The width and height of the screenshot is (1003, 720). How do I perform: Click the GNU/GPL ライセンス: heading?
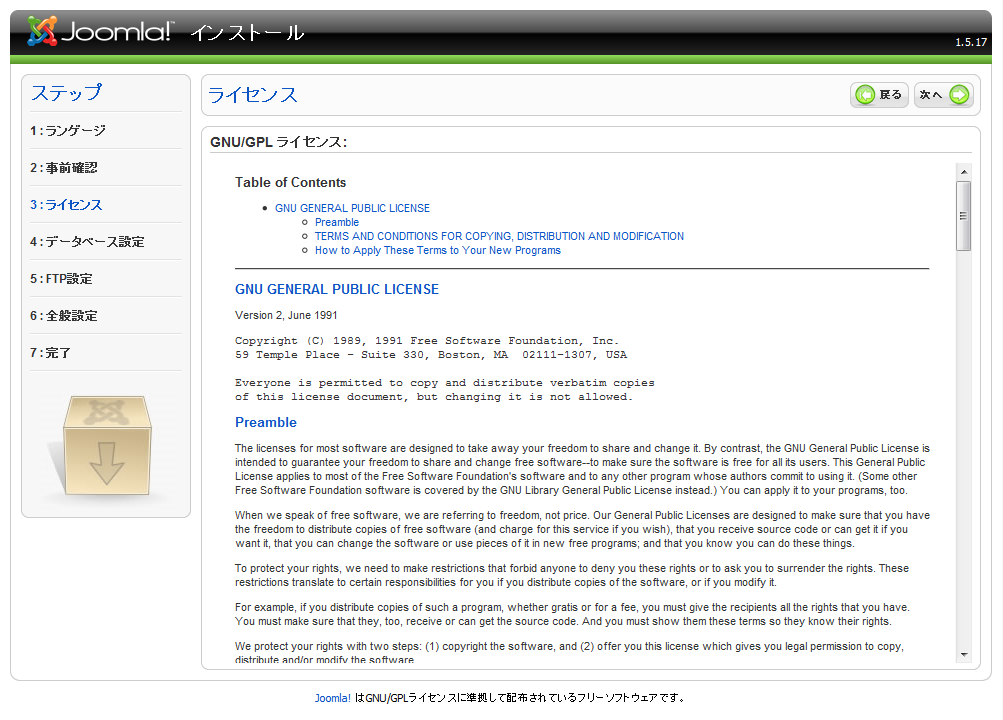click(x=279, y=142)
